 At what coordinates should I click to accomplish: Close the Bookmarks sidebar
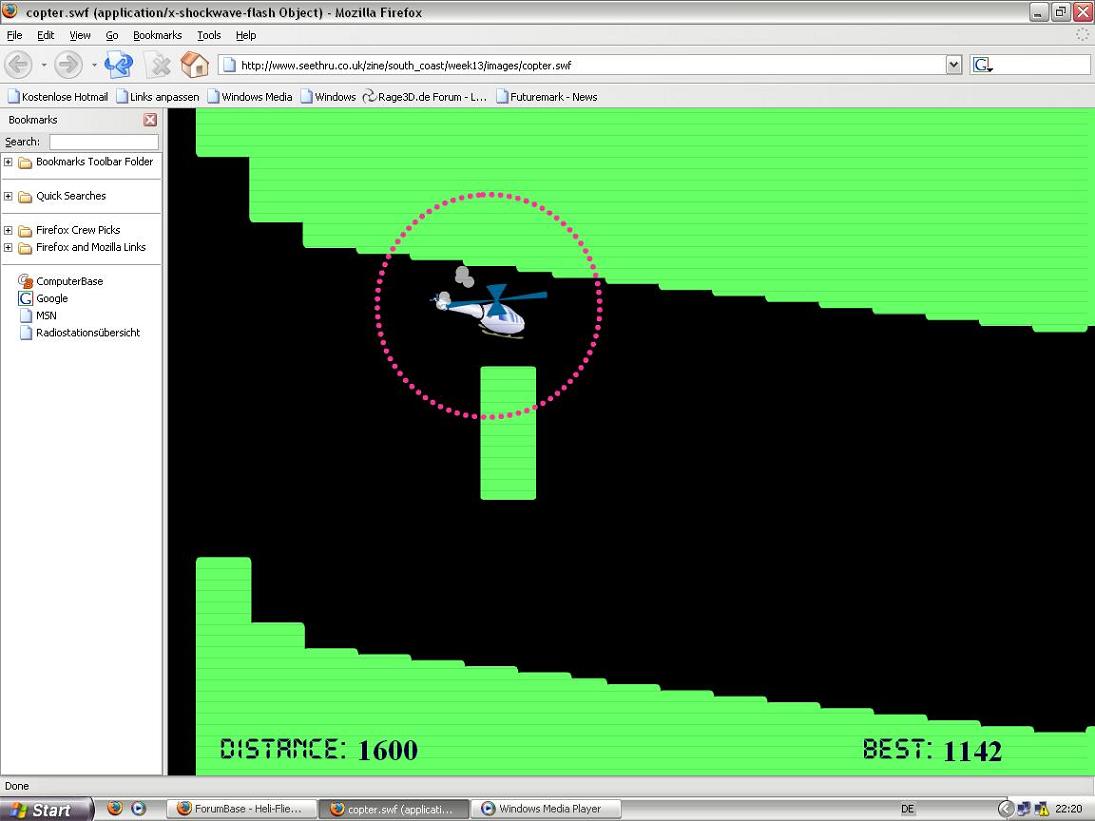[150, 120]
